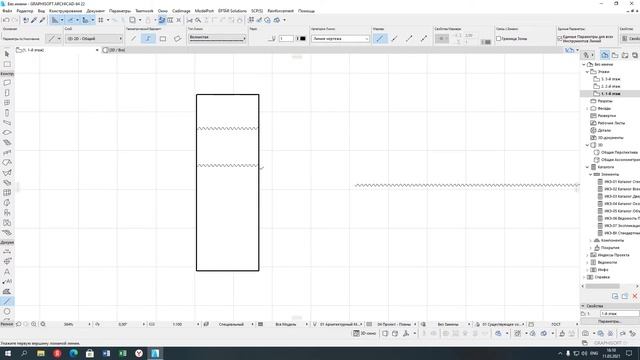640x360 pixels.
Task: Open the Редактор menu
Action: coord(25,11)
